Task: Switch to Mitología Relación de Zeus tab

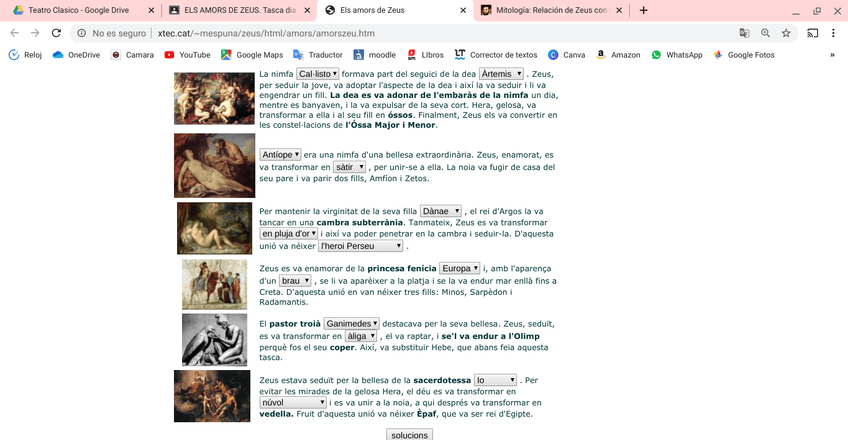Action: coord(545,10)
